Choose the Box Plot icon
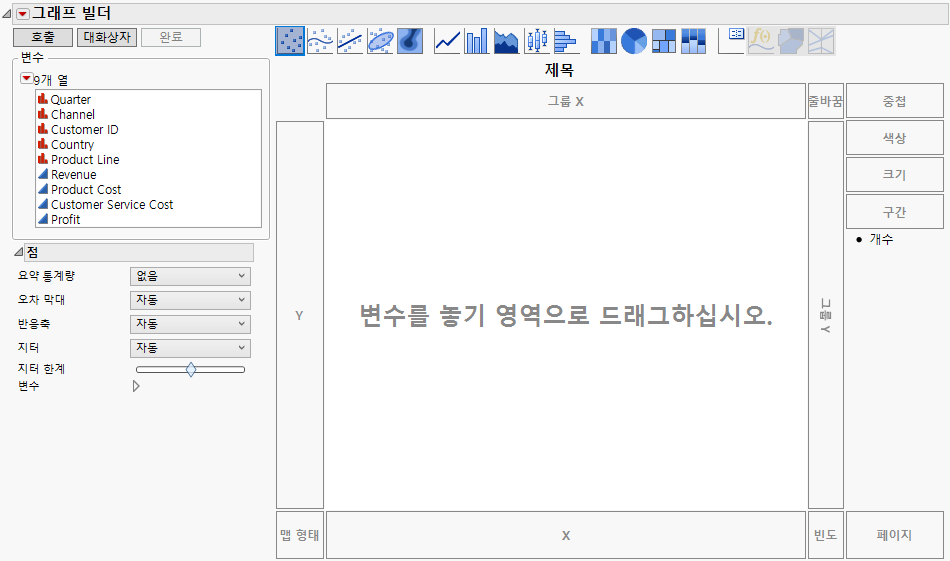Viewport: 950px width, 561px height. (x=537, y=41)
